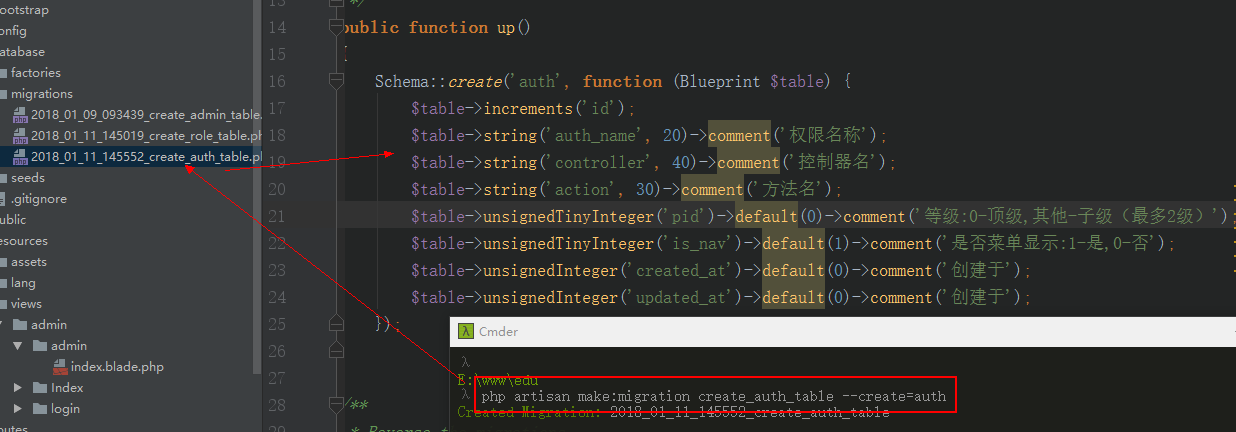Image resolution: width=1236 pixels, height=432 pixels.
Task: Click the views folder in project tree
Action: 26,304
